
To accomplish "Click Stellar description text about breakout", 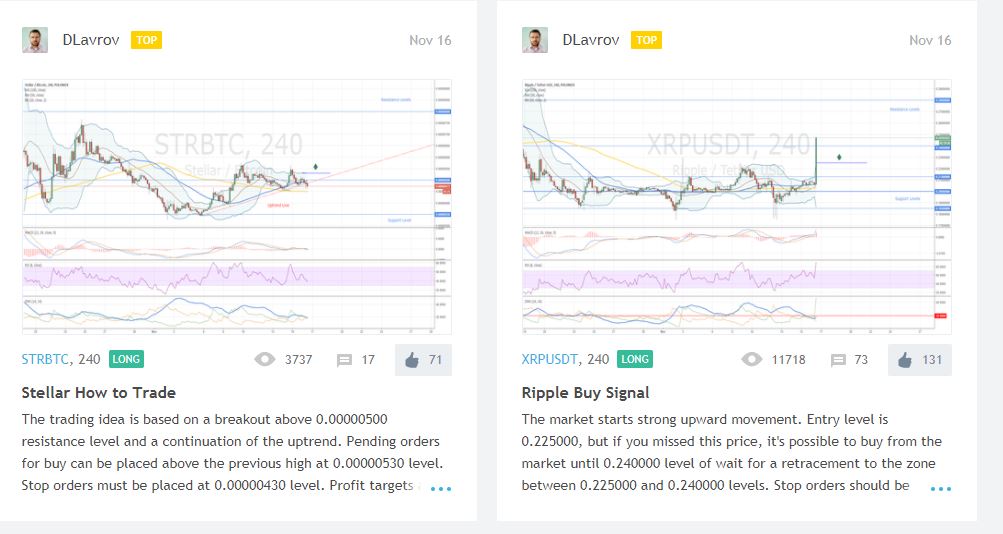I will click(x=233, y=452).
